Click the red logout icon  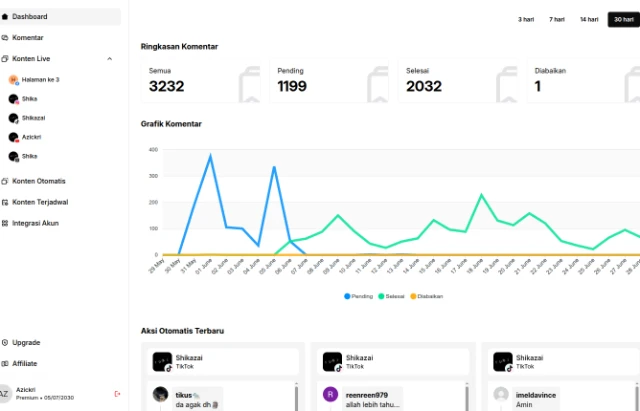[118, 393]
